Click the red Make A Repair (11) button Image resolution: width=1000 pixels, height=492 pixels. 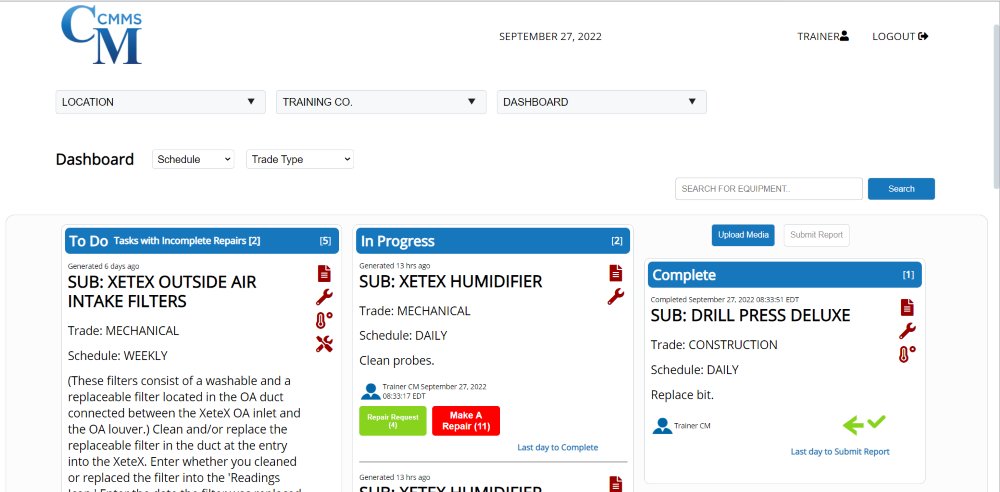(466, 421)
